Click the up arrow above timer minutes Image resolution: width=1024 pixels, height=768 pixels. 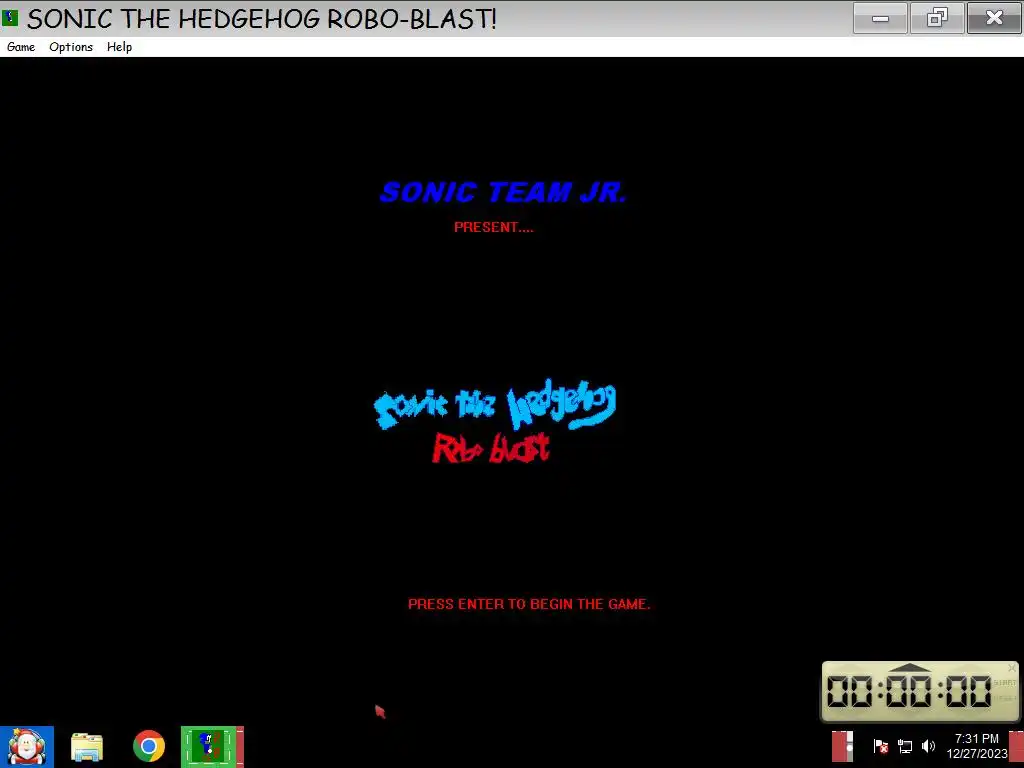click(x=910, y=667)
